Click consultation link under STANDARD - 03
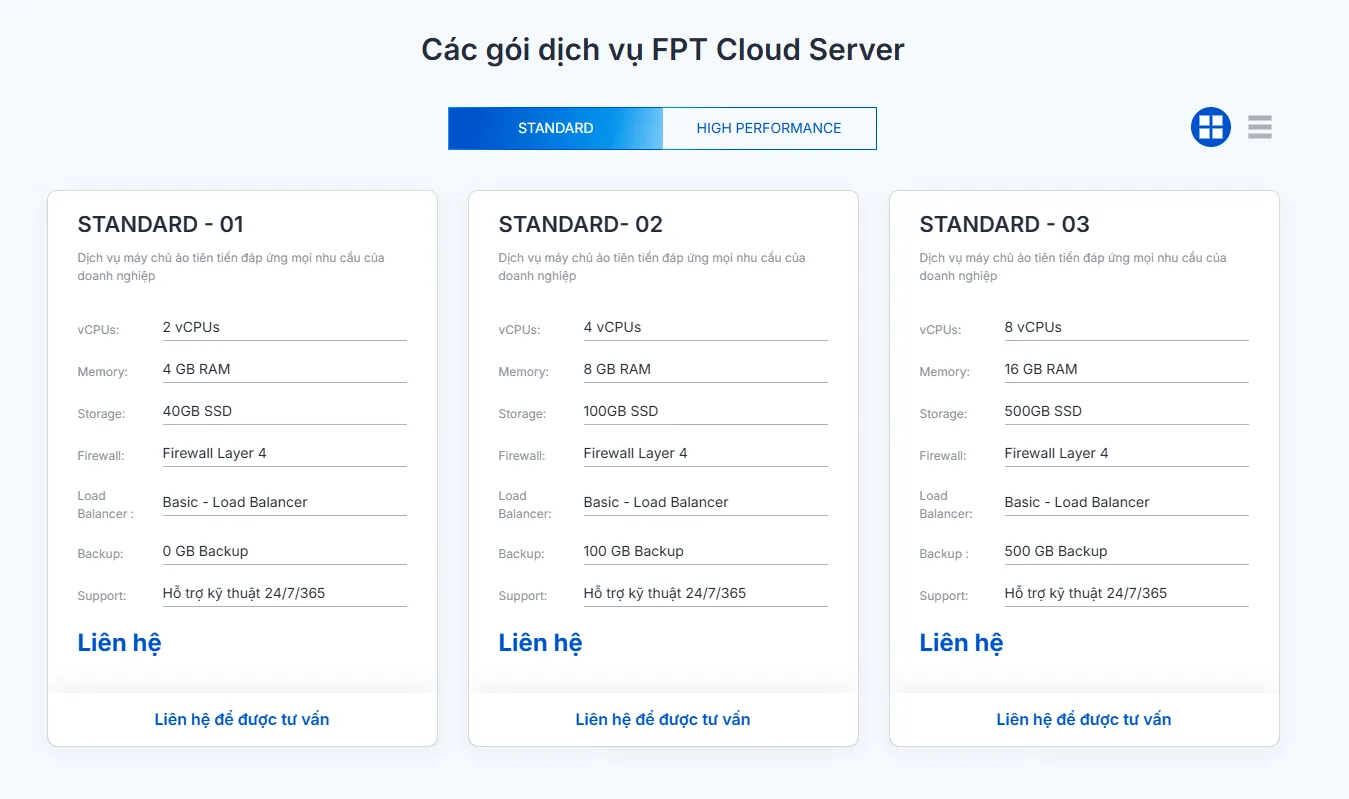This screenshot has height=799, width=1349. (1084, 719)
